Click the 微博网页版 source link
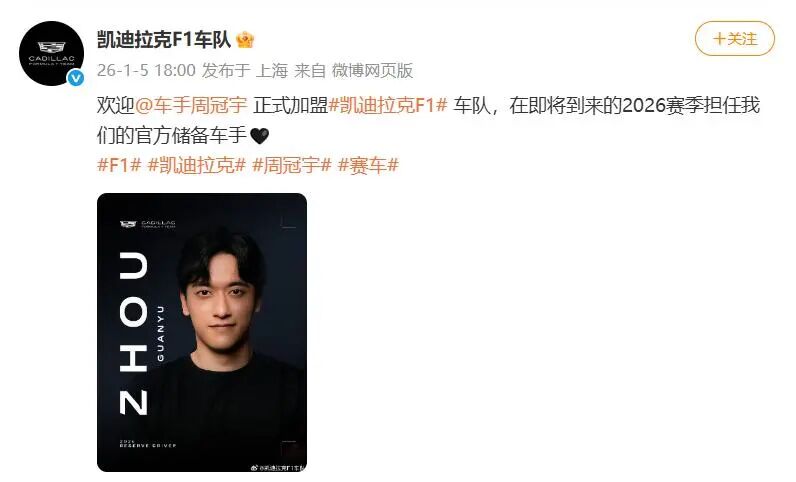 click(372, 70)
